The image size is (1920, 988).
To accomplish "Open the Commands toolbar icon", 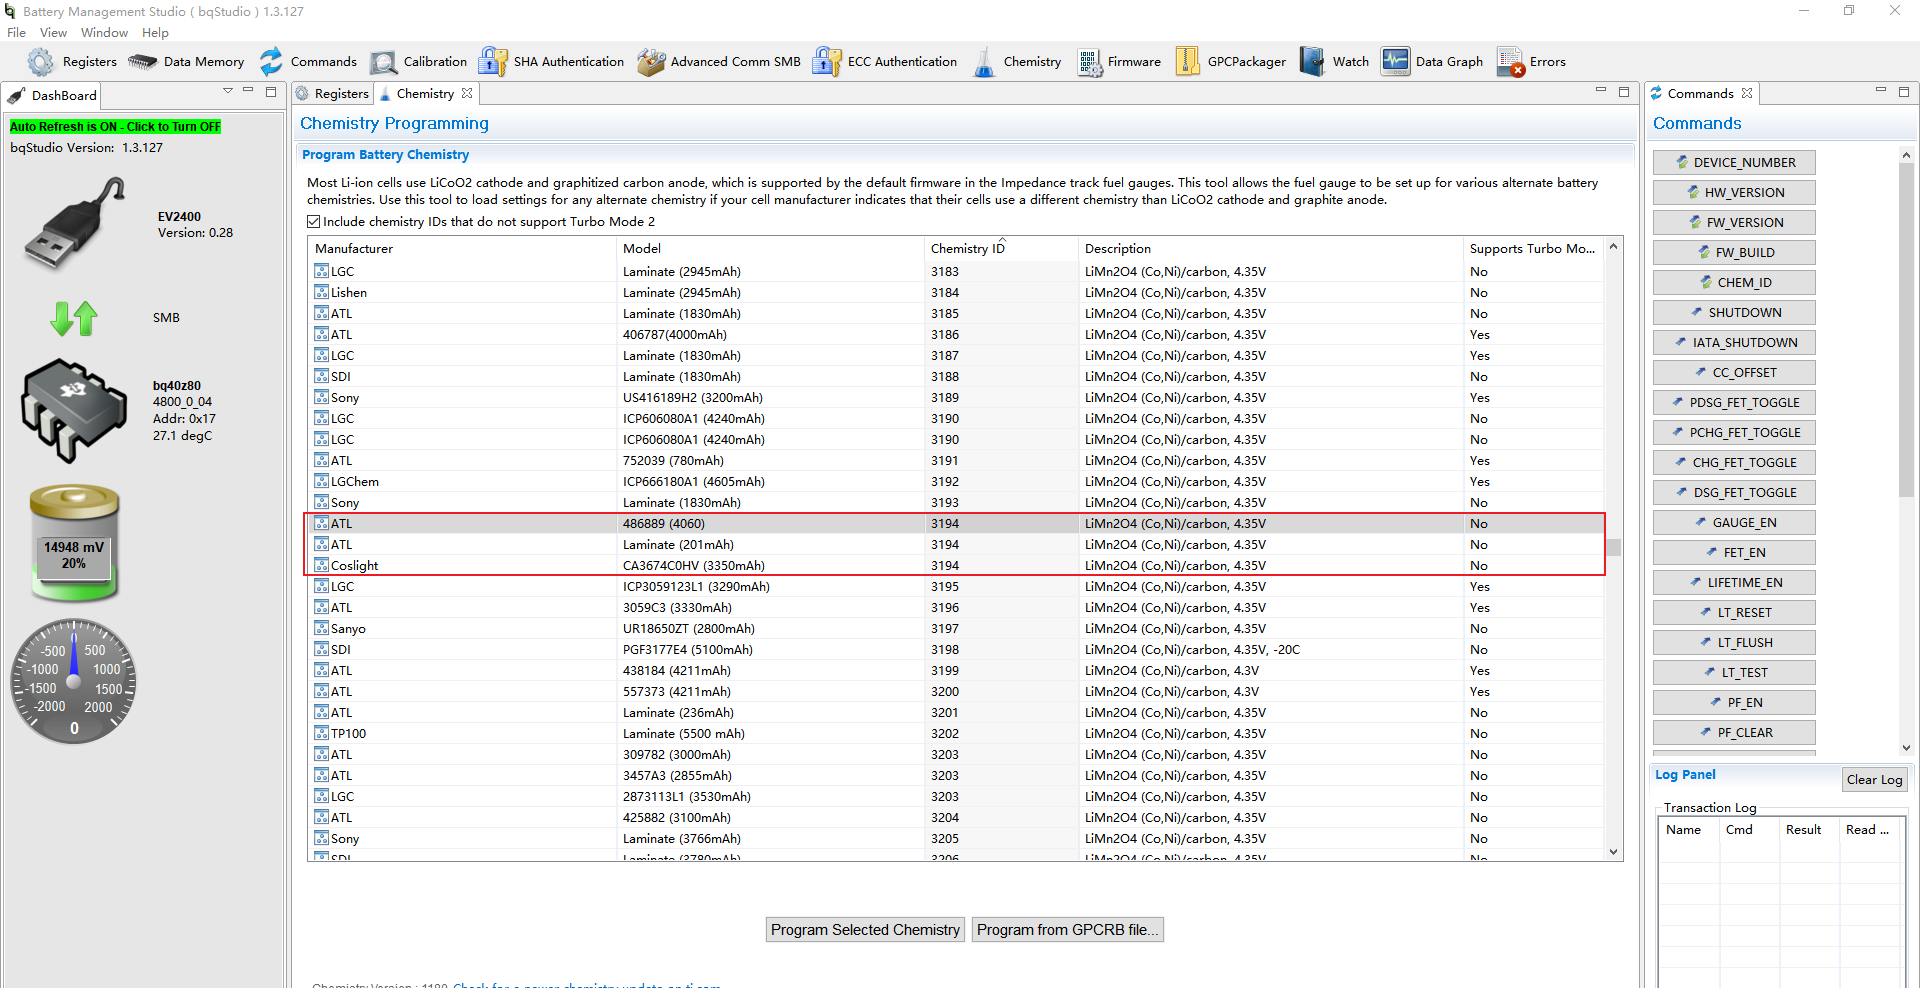I will [x=271, y=62].
